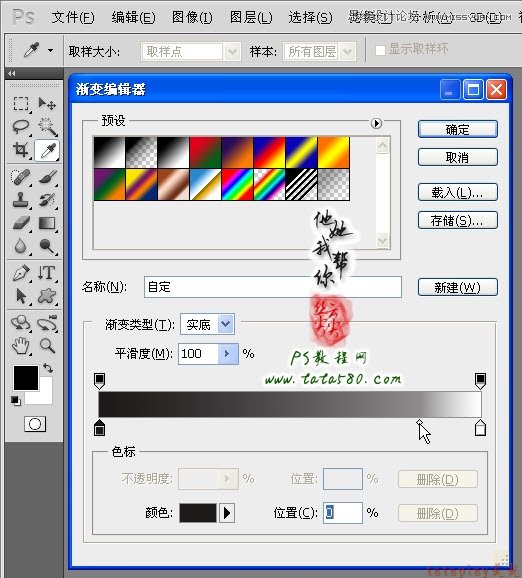Open the color stop 颜色 arrow menu
Image resolution: width=522 pixels, height=578 pixels.
[227, 513]
